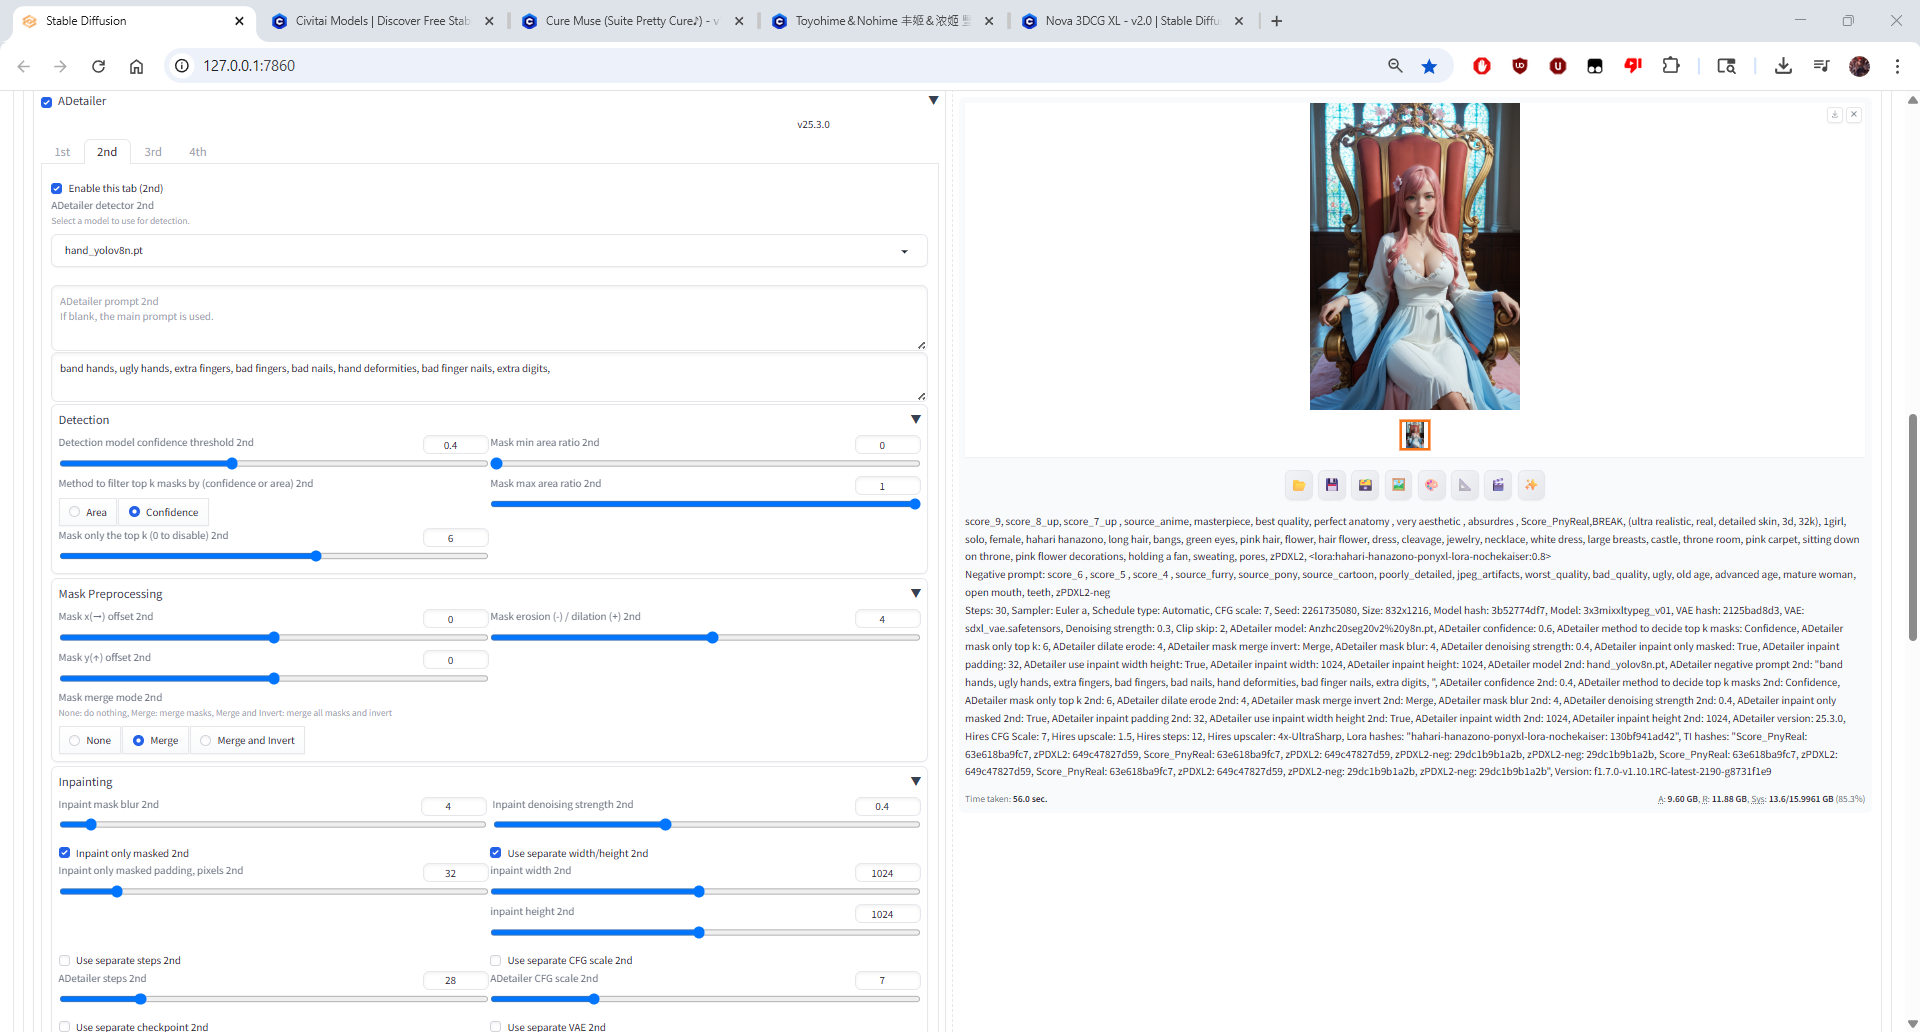Toggle 'Use separate width/height 2nd' checkbox
The image size is (1920, 1032).
[496, 853]
